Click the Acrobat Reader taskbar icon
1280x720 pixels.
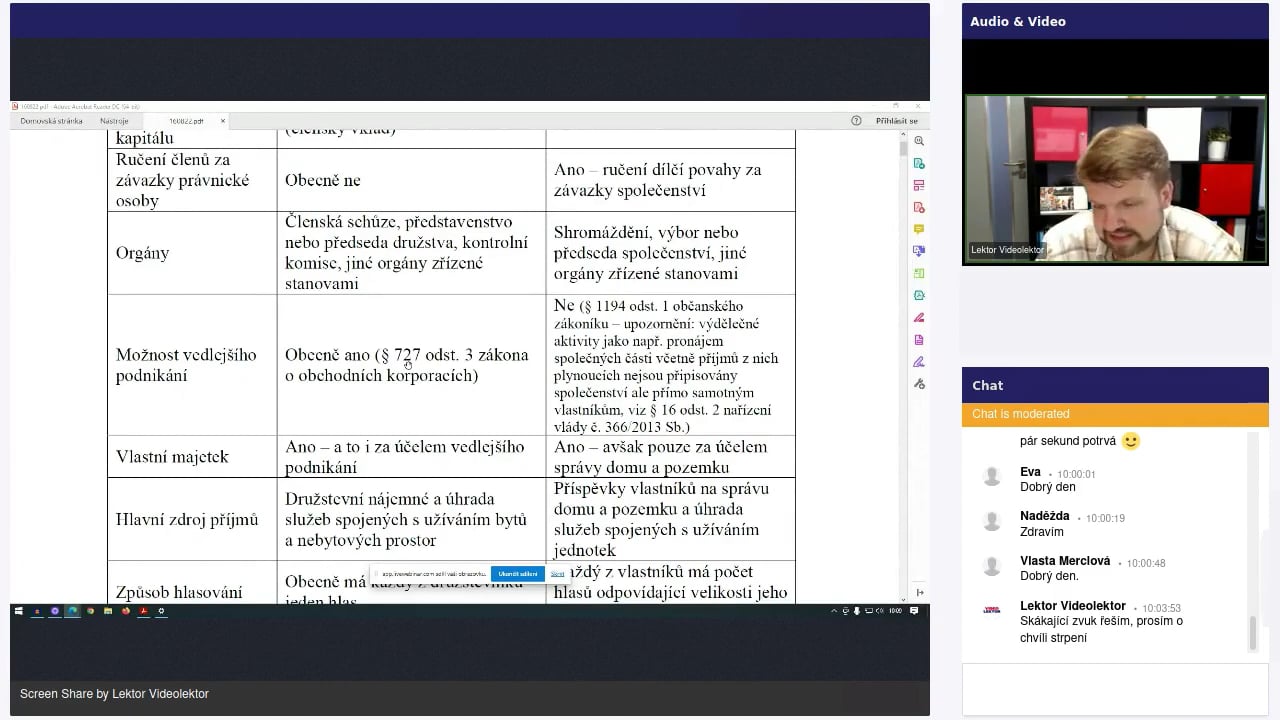click(144, 611)
